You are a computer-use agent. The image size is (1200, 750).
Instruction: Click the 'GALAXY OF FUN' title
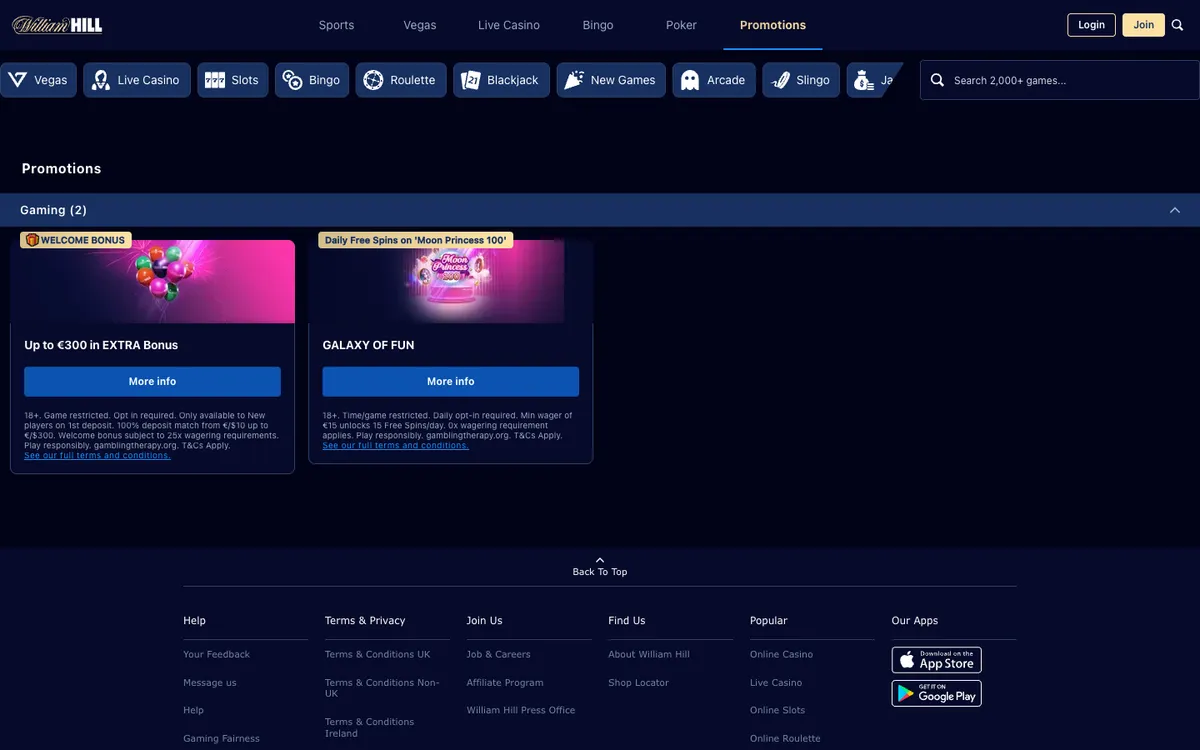(368, 345)
